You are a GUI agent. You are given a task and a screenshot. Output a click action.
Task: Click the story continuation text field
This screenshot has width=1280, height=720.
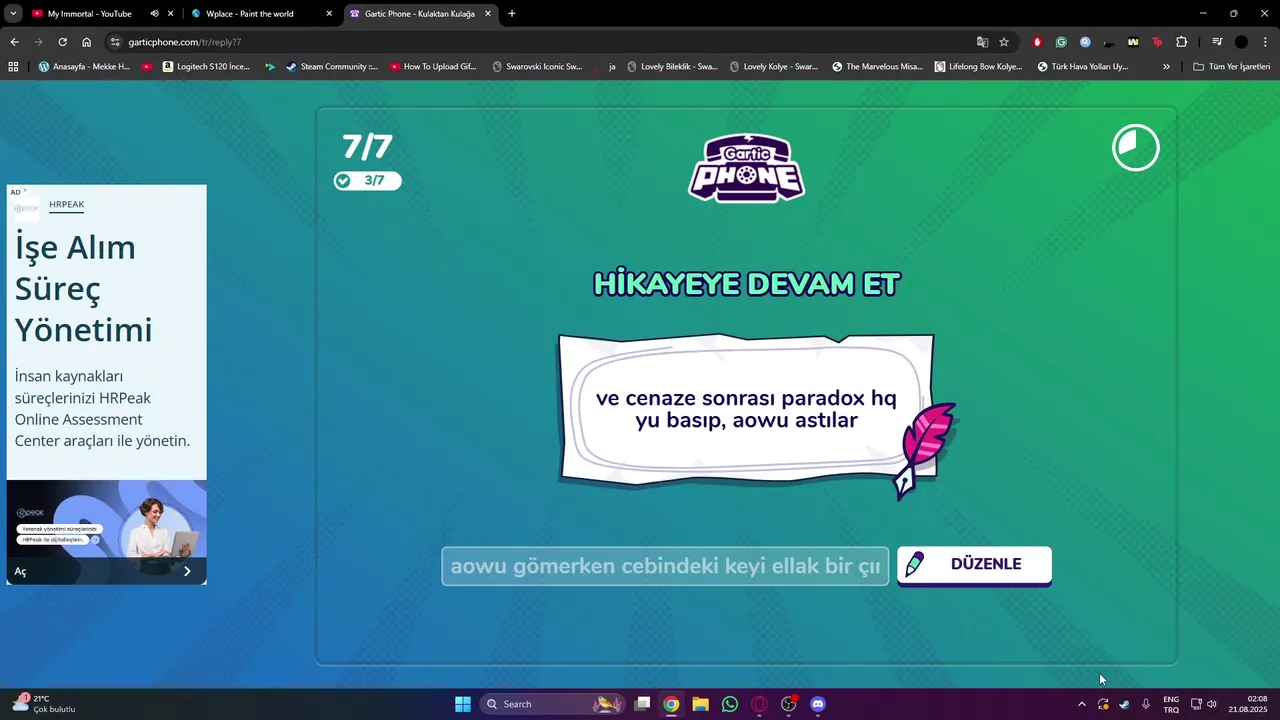[x=665, y=566]
